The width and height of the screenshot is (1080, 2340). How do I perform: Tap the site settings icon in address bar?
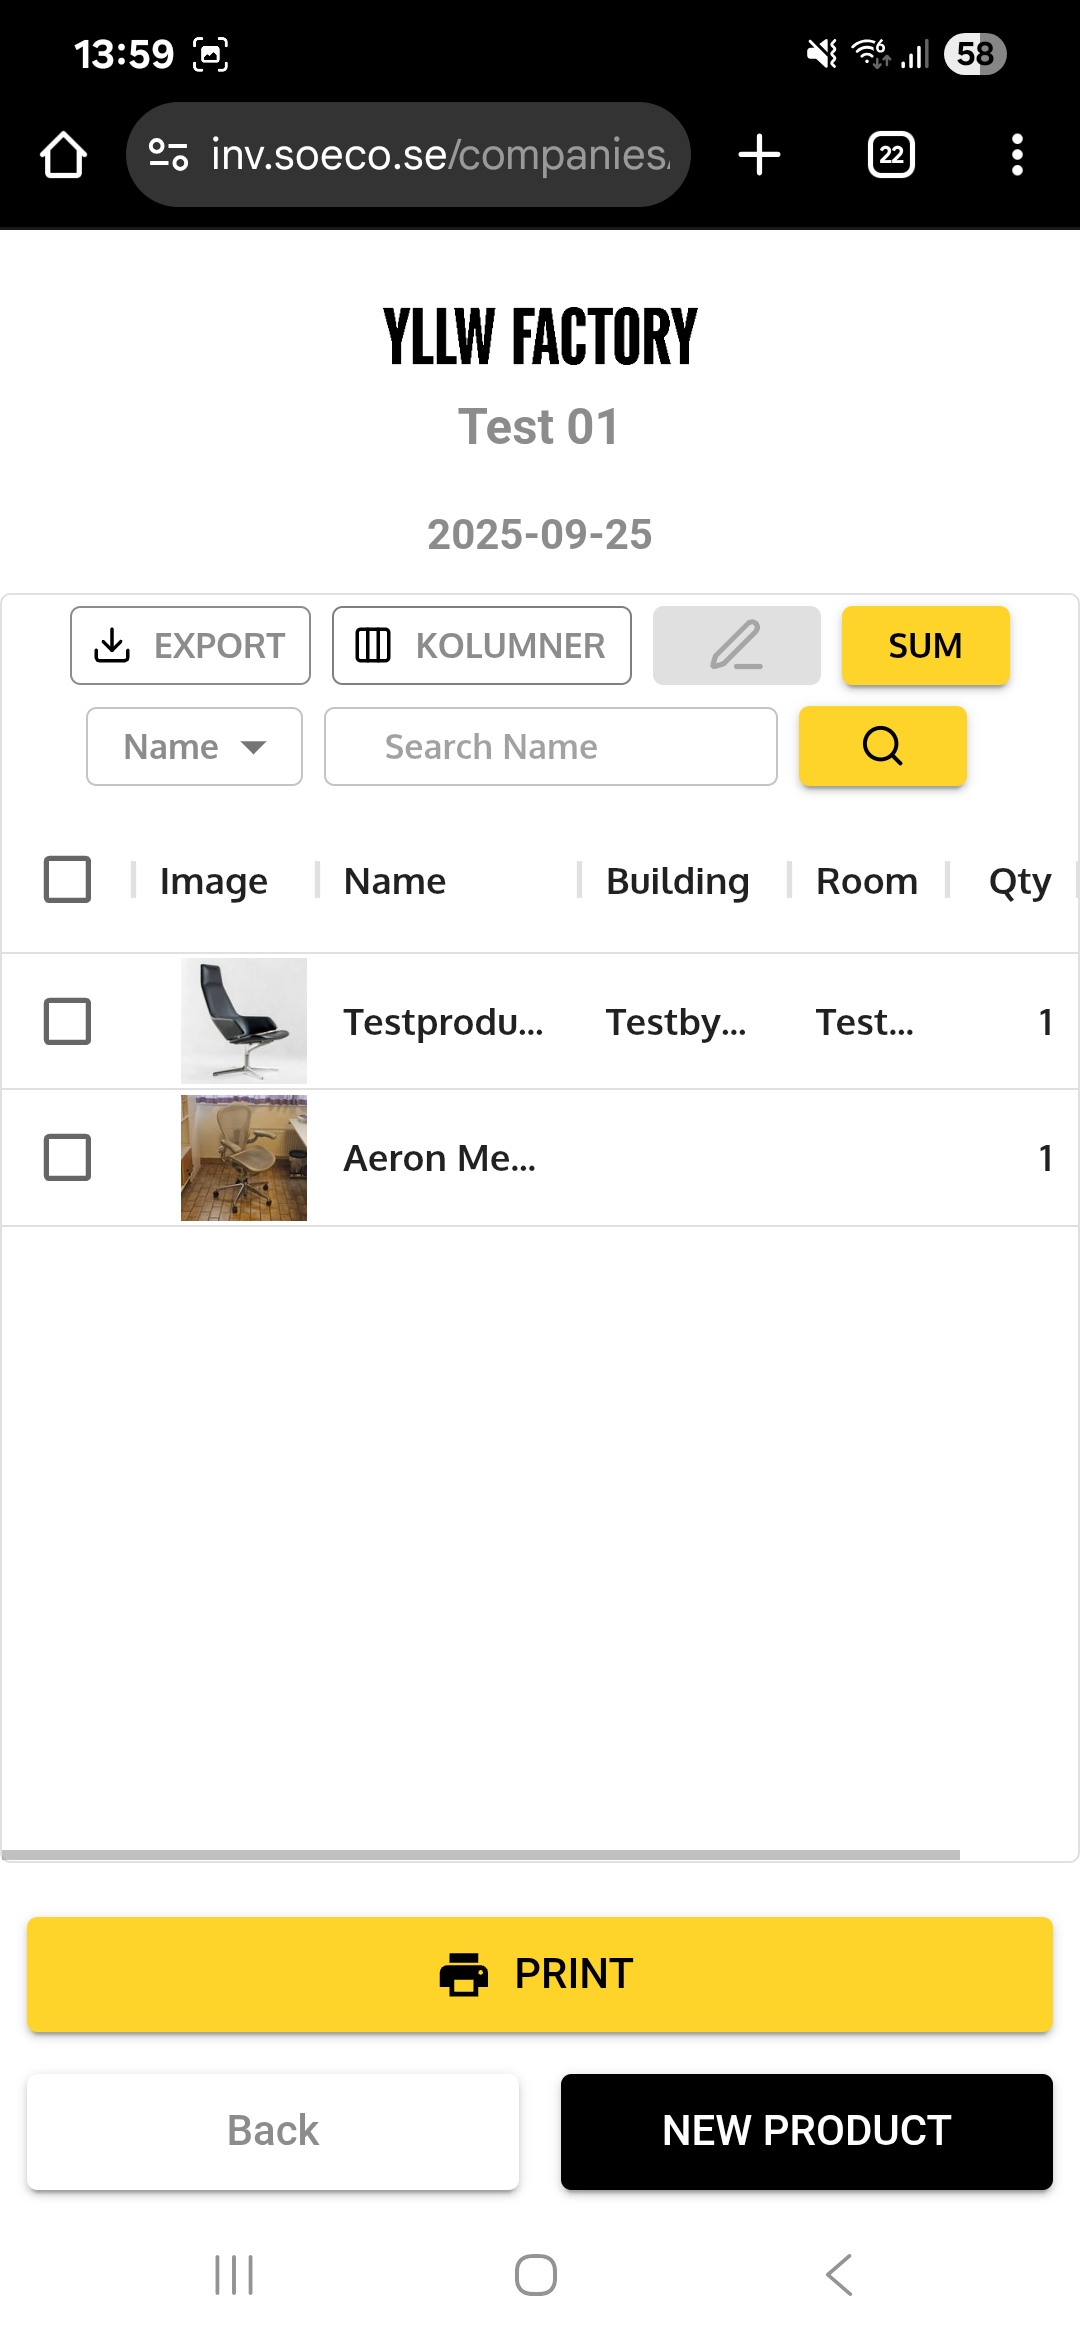168,155
